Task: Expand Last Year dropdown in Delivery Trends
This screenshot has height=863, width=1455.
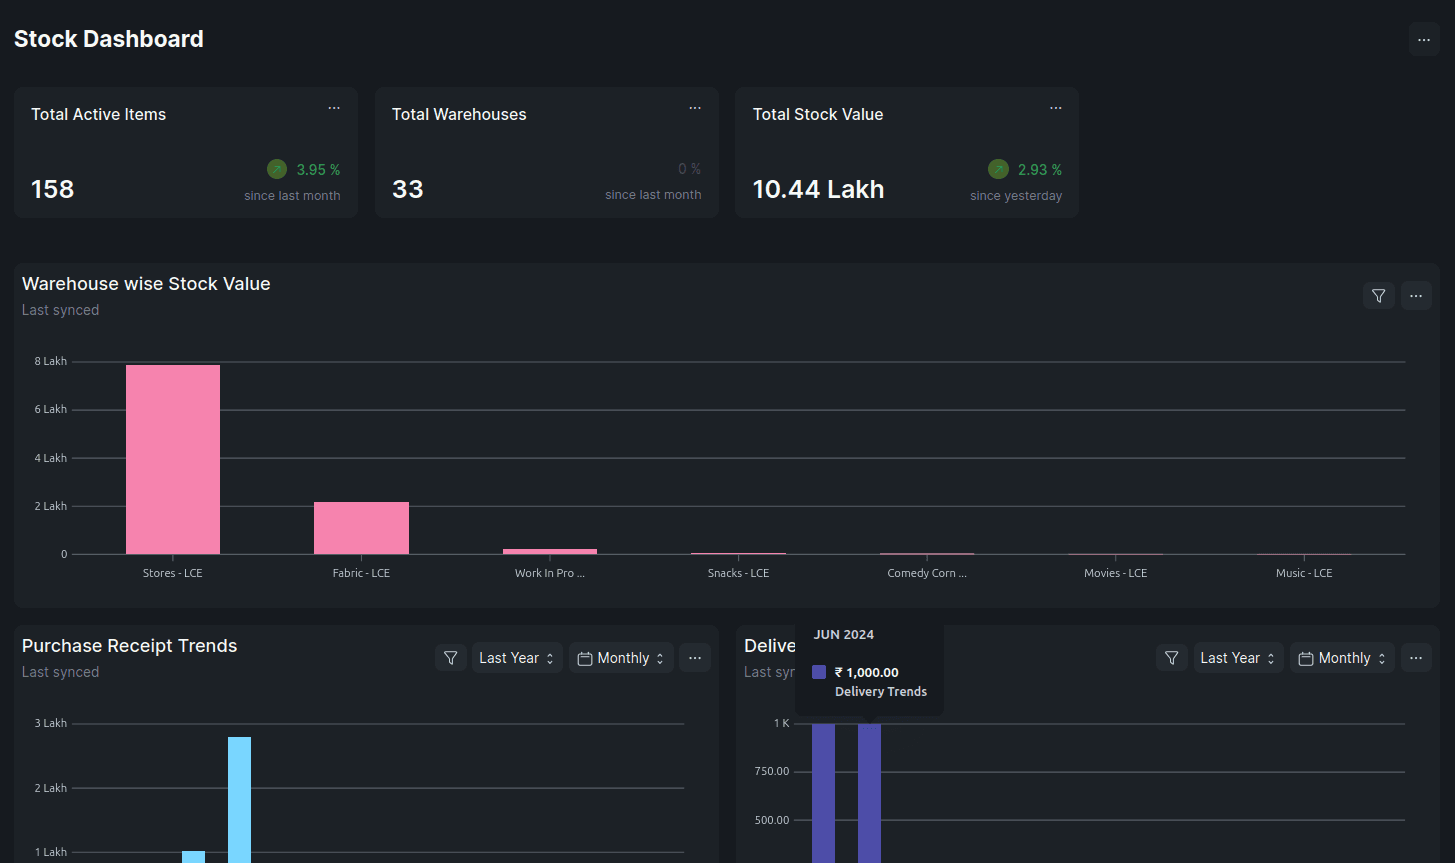Action: (1238, 658)
